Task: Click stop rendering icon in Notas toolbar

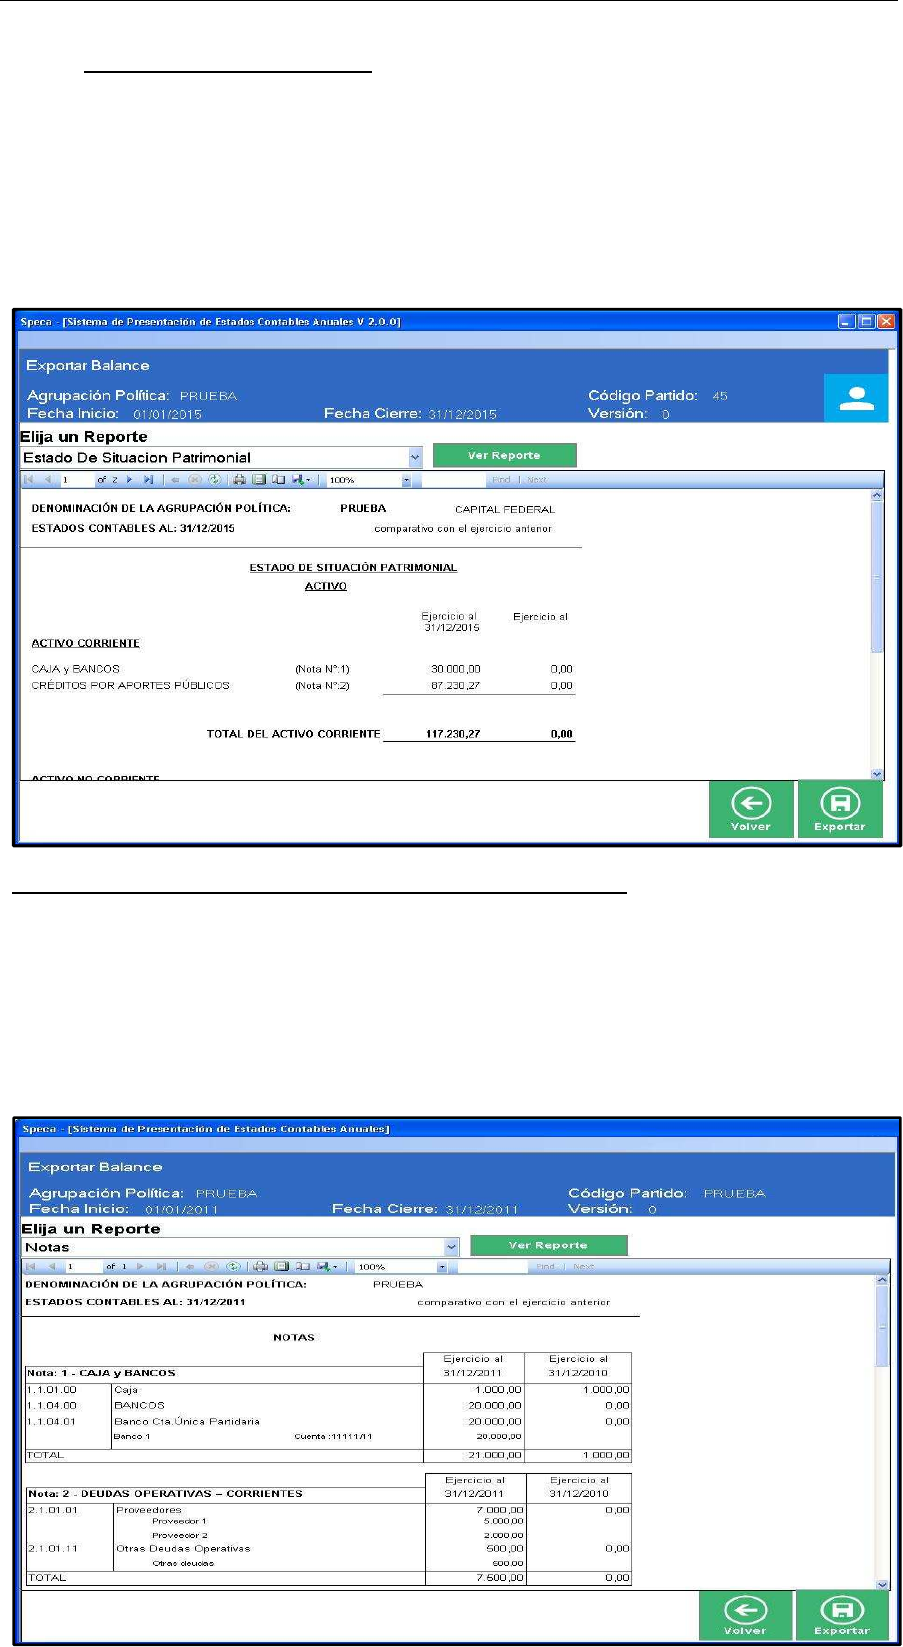Action: (210, 1266)
